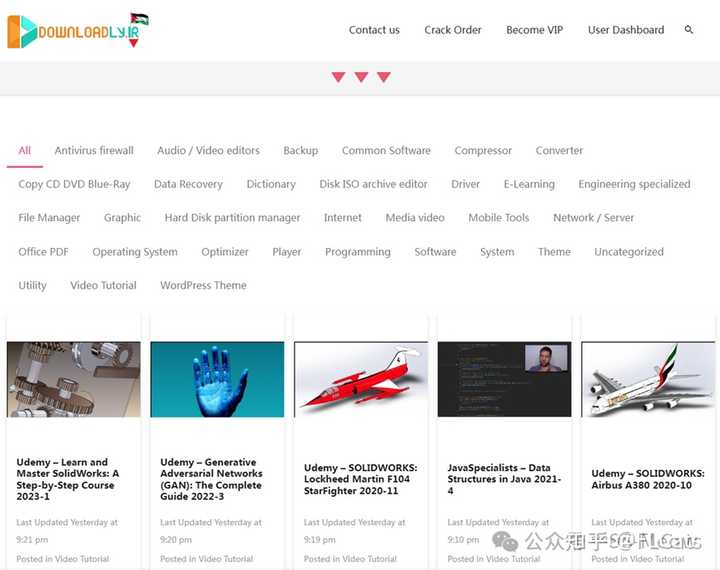Show the Compressor category
Image resolution: width=720 pixels, height=570 pixels.
(x=483, y=151)
